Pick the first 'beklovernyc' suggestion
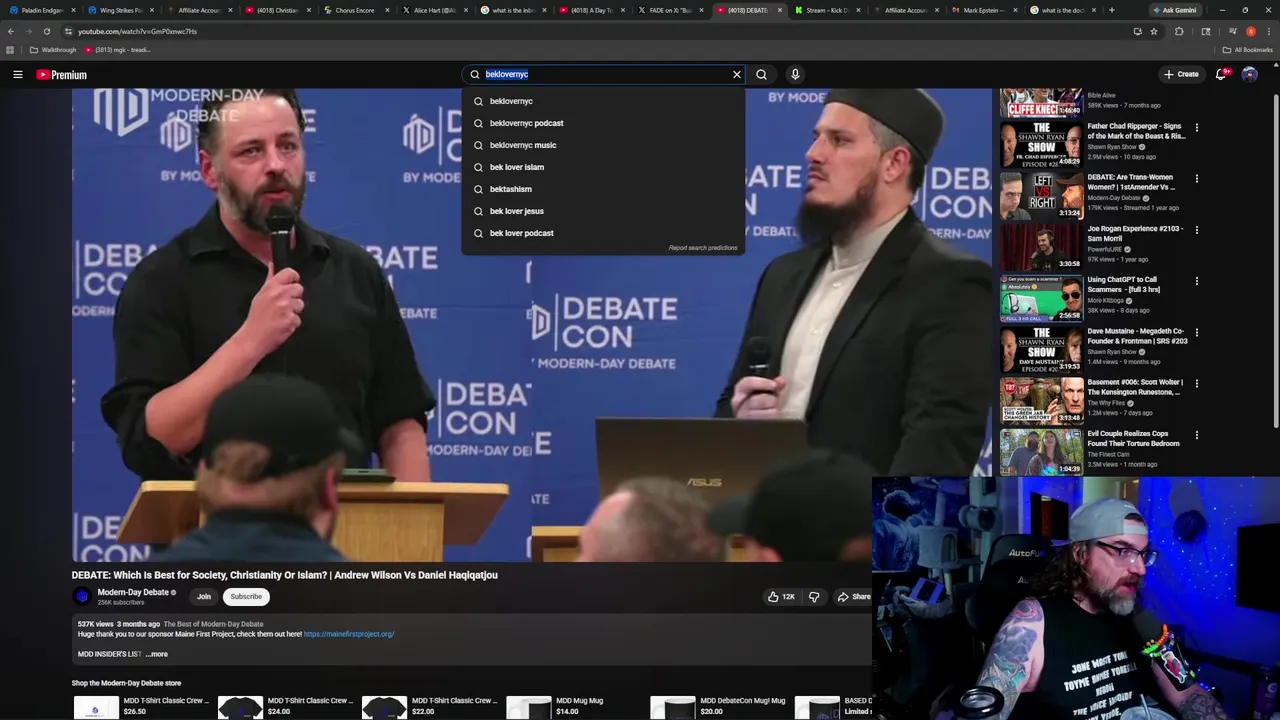The width and height of the screenshot is (1280, 720). 603,101
